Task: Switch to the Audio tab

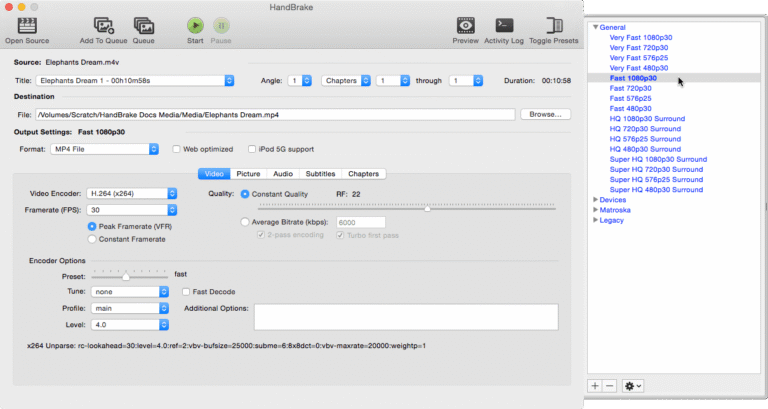Action: pos(283,174)
